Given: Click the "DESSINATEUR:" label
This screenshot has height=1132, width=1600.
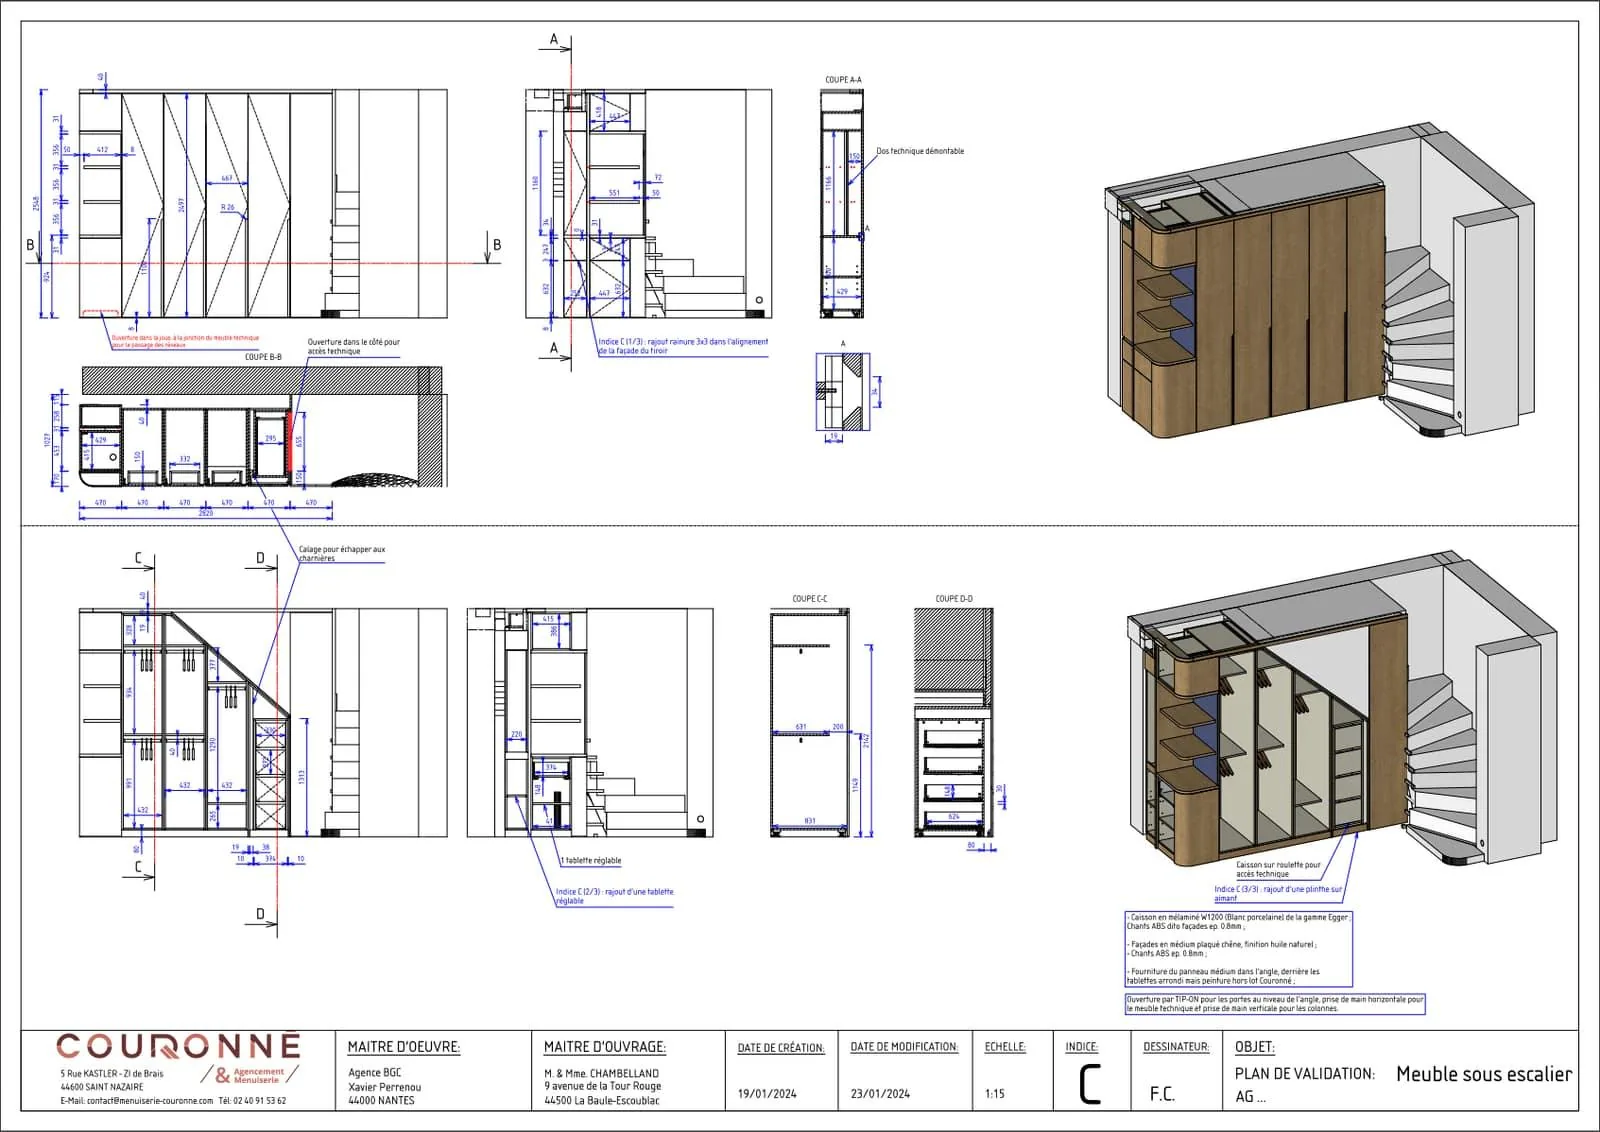Looking at the screenshot, I should tap(1176, 1047).
